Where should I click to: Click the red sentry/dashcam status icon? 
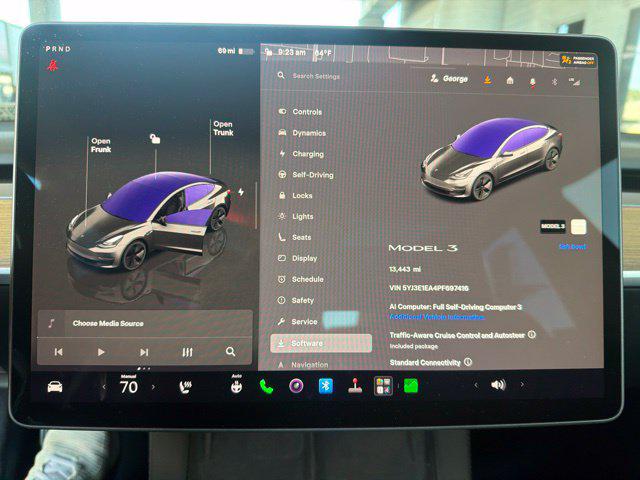point(533,83)
